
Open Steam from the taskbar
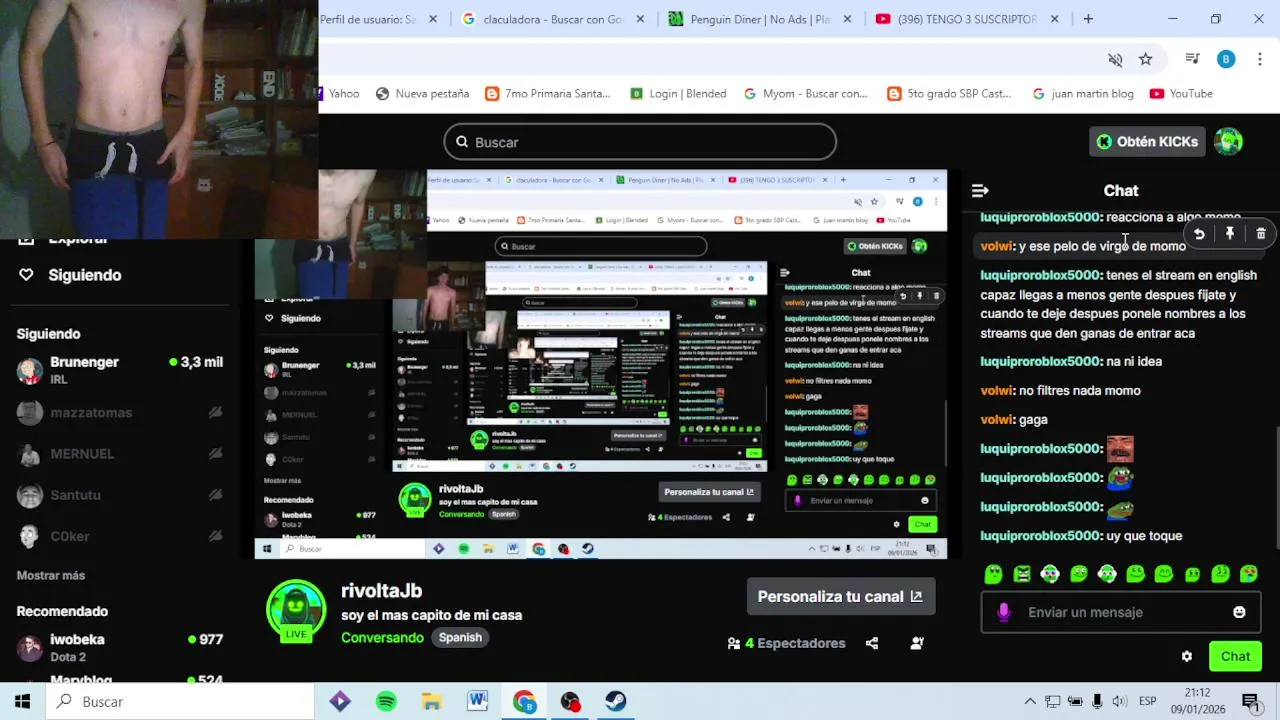(616, 701)
